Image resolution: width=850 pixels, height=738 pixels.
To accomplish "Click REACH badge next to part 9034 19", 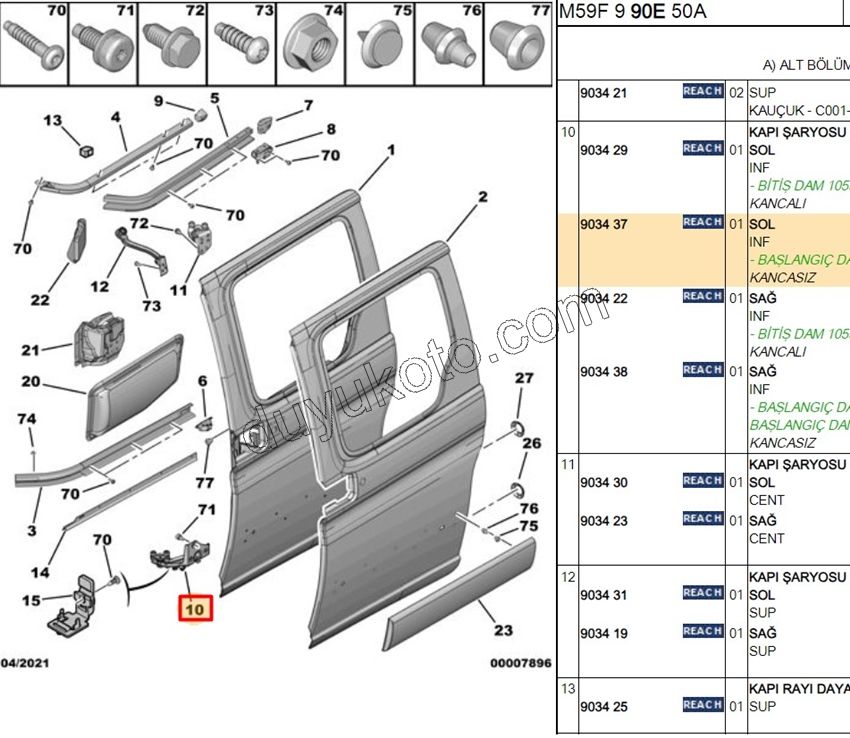I will tap(702, 631).
